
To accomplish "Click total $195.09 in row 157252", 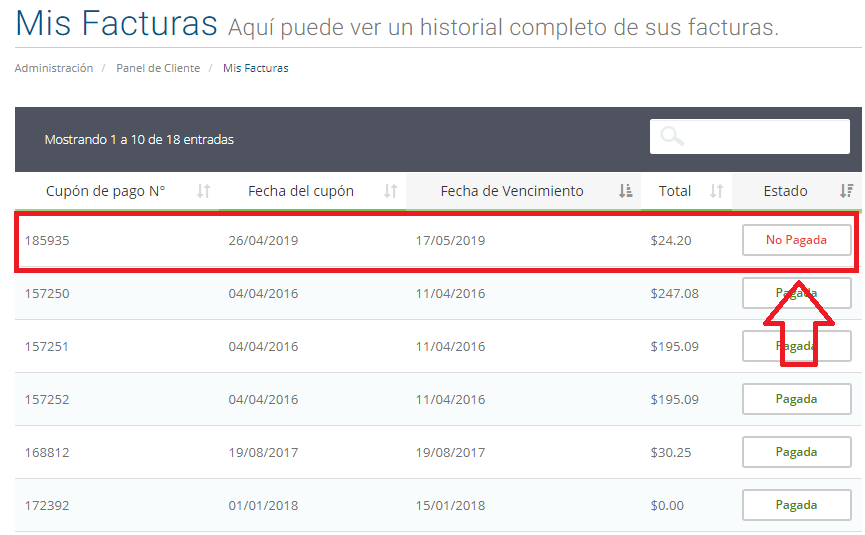I will click(675, 399).
